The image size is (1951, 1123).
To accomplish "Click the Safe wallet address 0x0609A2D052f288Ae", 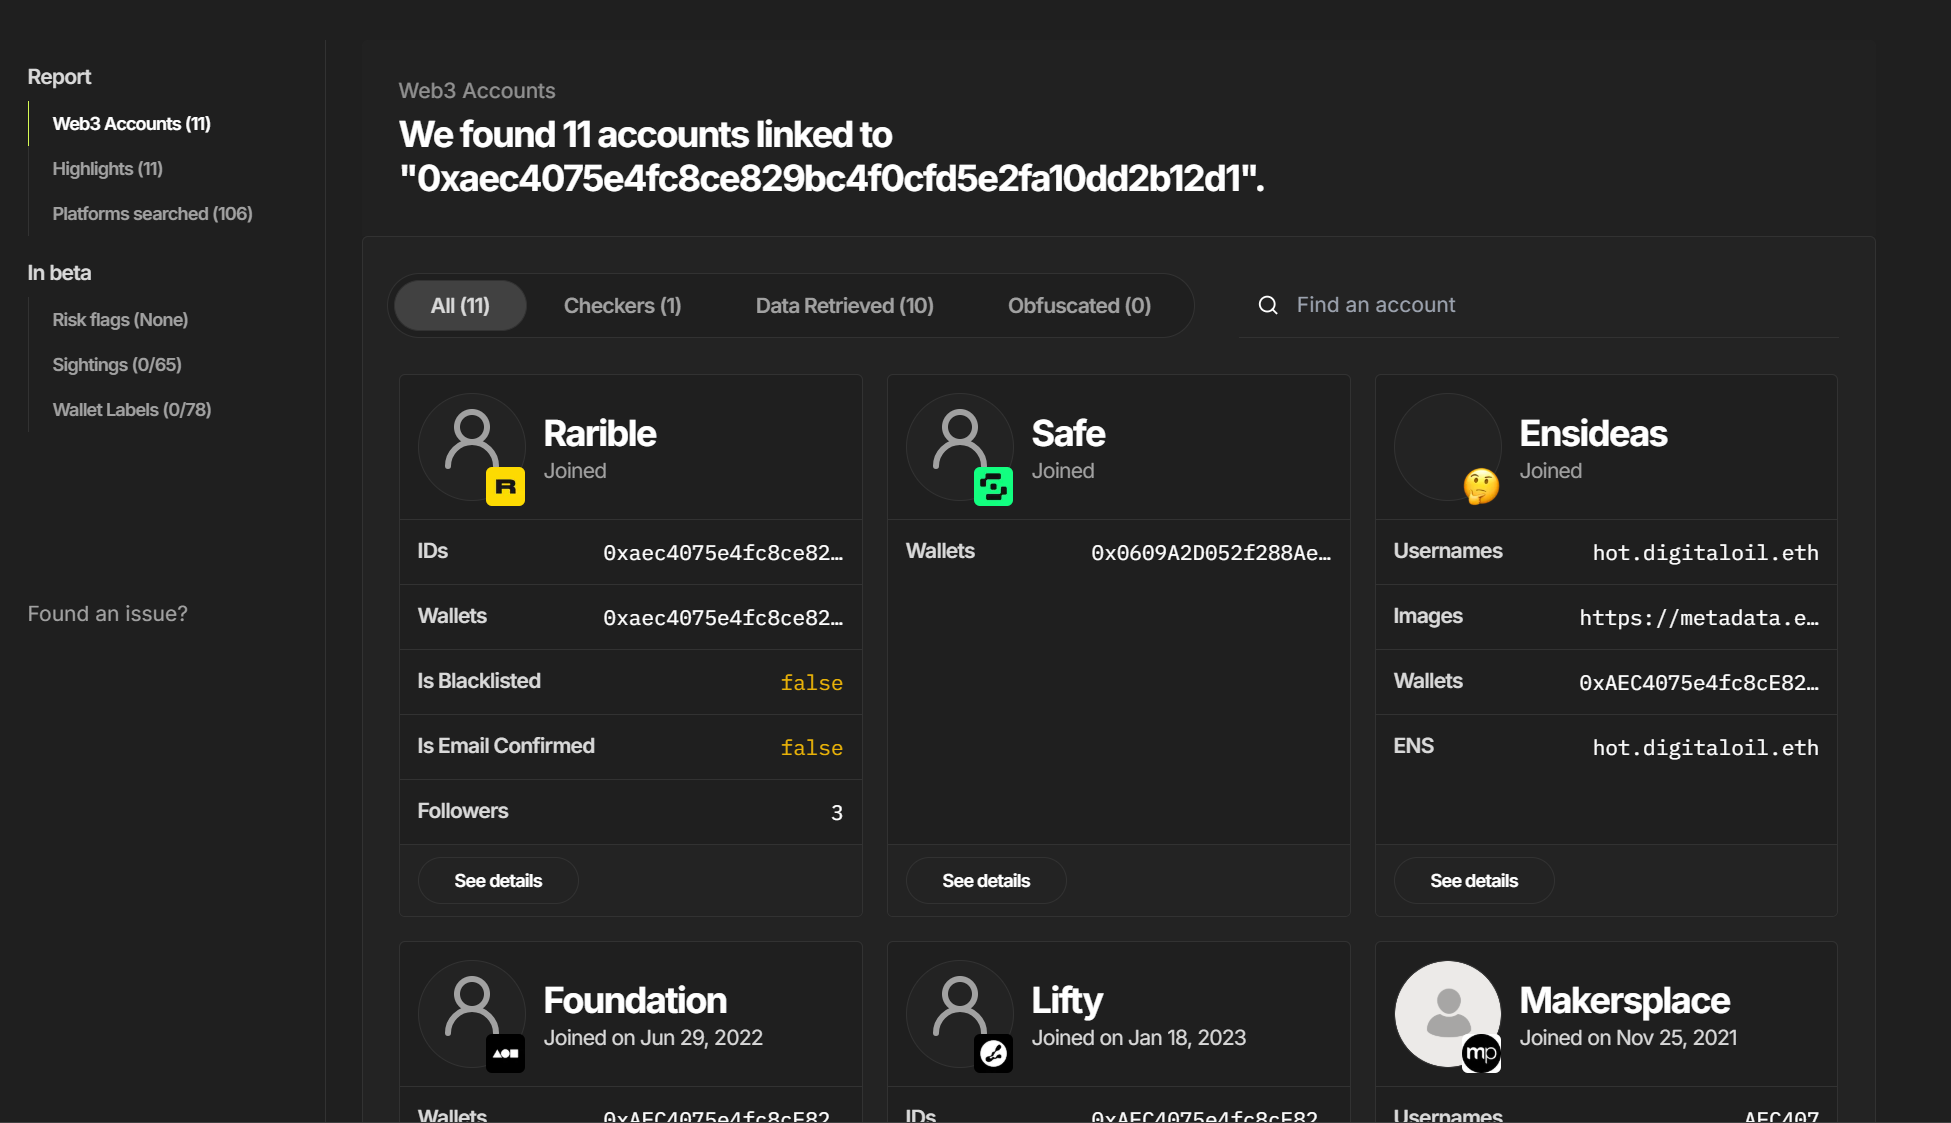I will [x=1211, y=553].
